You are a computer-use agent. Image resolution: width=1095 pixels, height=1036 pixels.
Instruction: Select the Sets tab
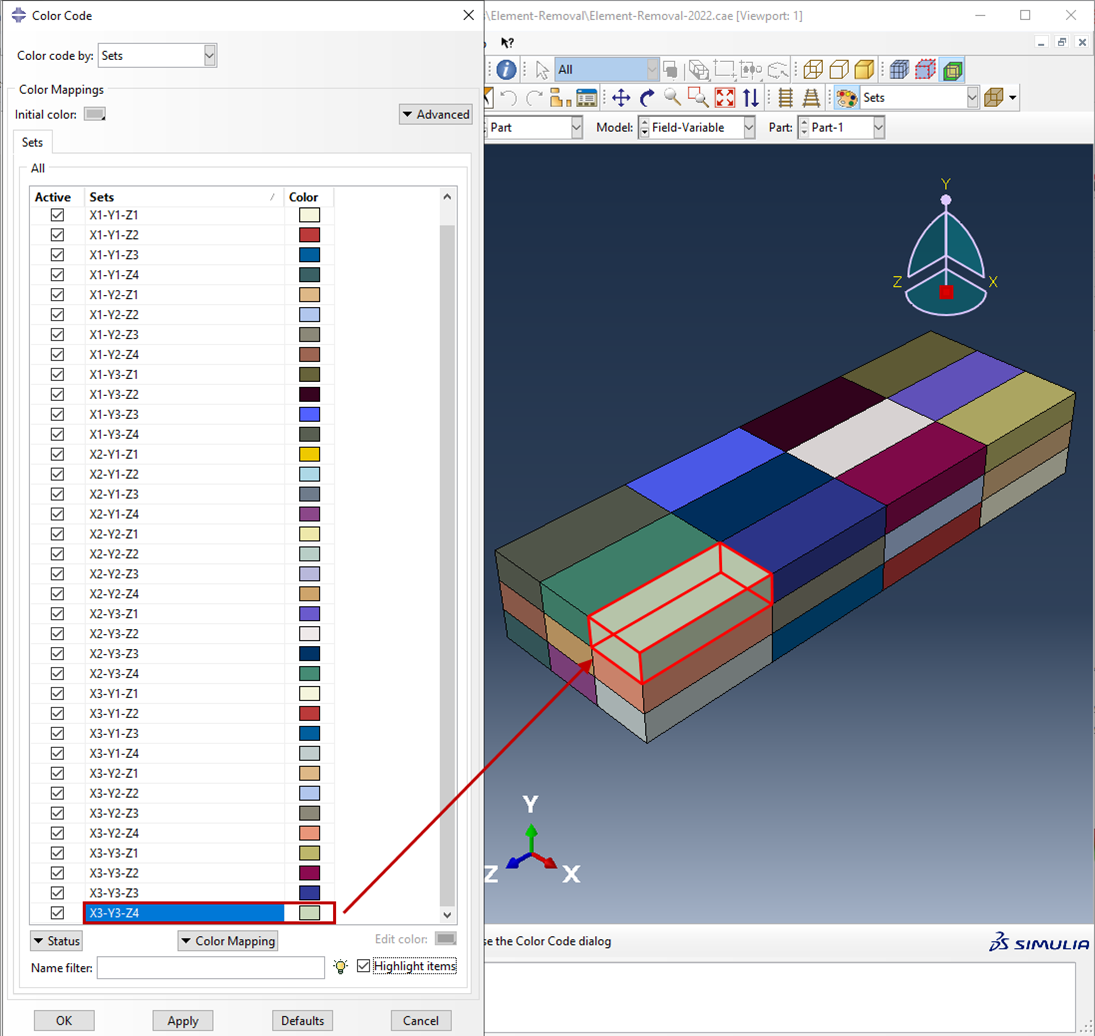click(x=32, y=143)
